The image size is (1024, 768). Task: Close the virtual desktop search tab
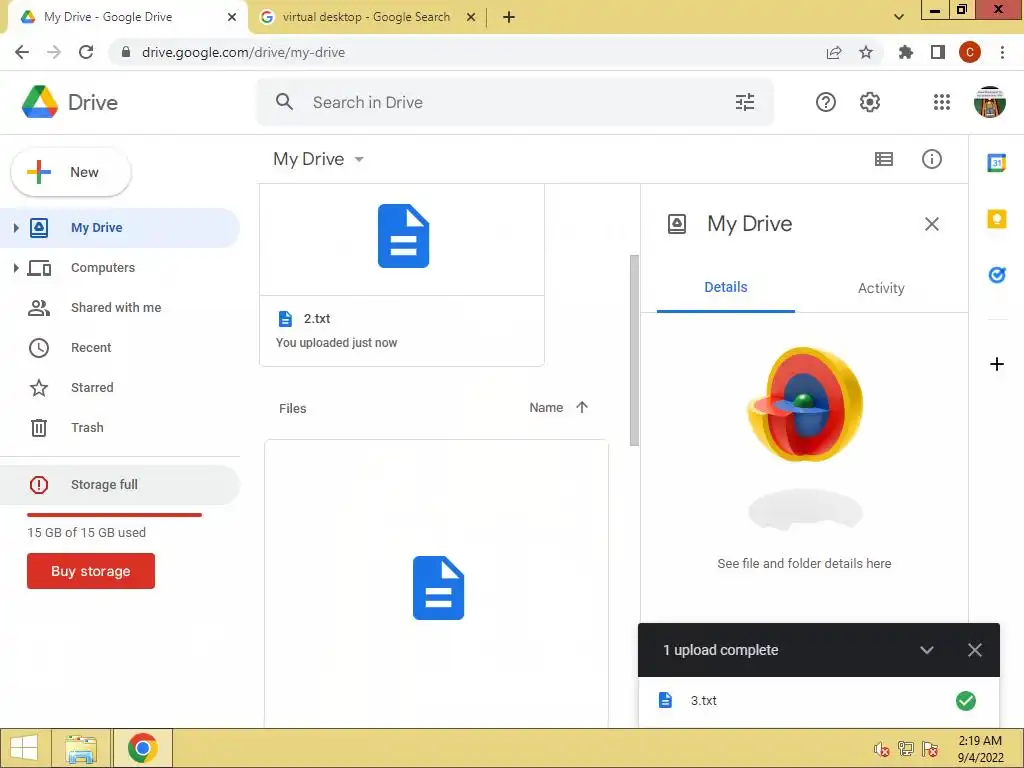pyautogui.click(x=470, y=17)
